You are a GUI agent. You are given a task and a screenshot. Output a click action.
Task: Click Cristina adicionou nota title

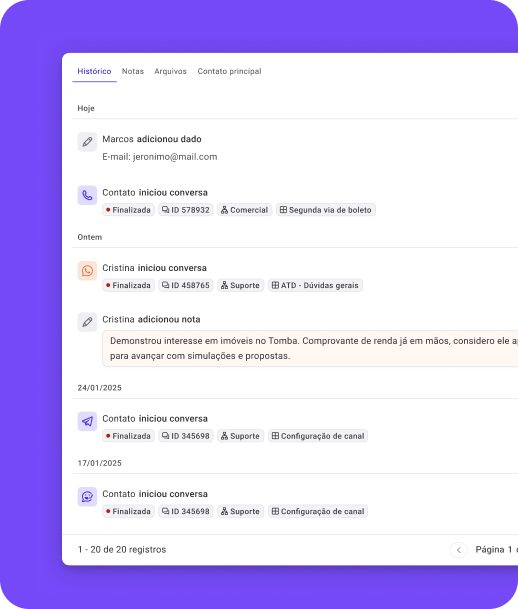pyautogui.click(x=151, y=319)
